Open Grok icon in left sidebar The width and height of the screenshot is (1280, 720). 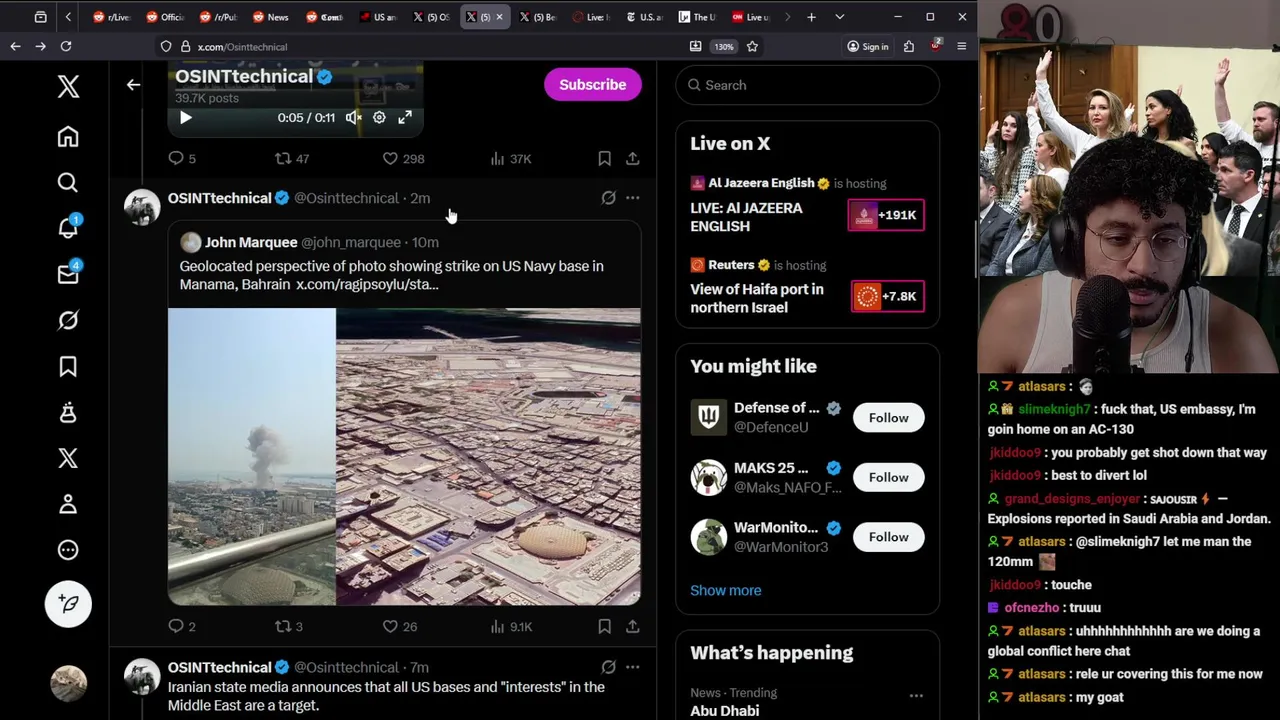click(x=68, y=320)
